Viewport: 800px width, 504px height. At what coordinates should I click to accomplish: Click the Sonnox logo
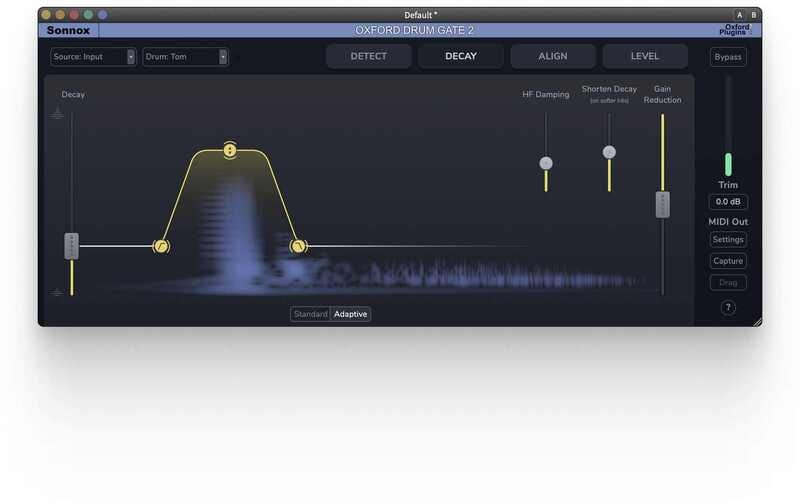coord(68,31)
